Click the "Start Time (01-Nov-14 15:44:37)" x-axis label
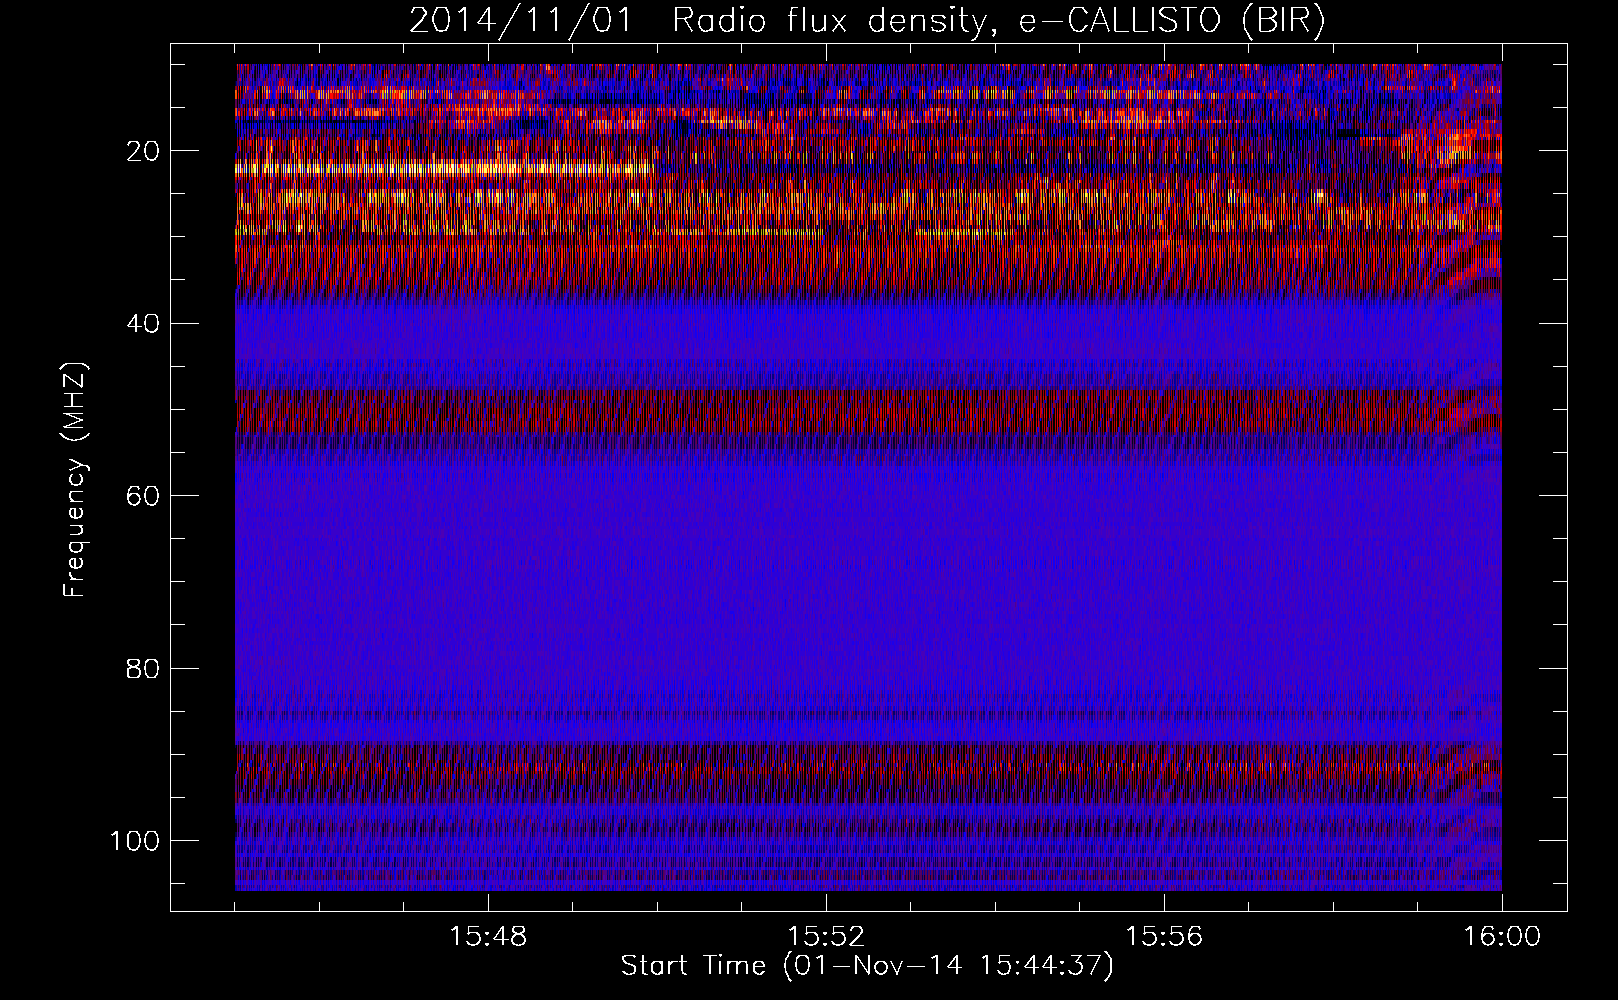The height and width of the screenshot is (1000, 1618). (x=867, y=966)
